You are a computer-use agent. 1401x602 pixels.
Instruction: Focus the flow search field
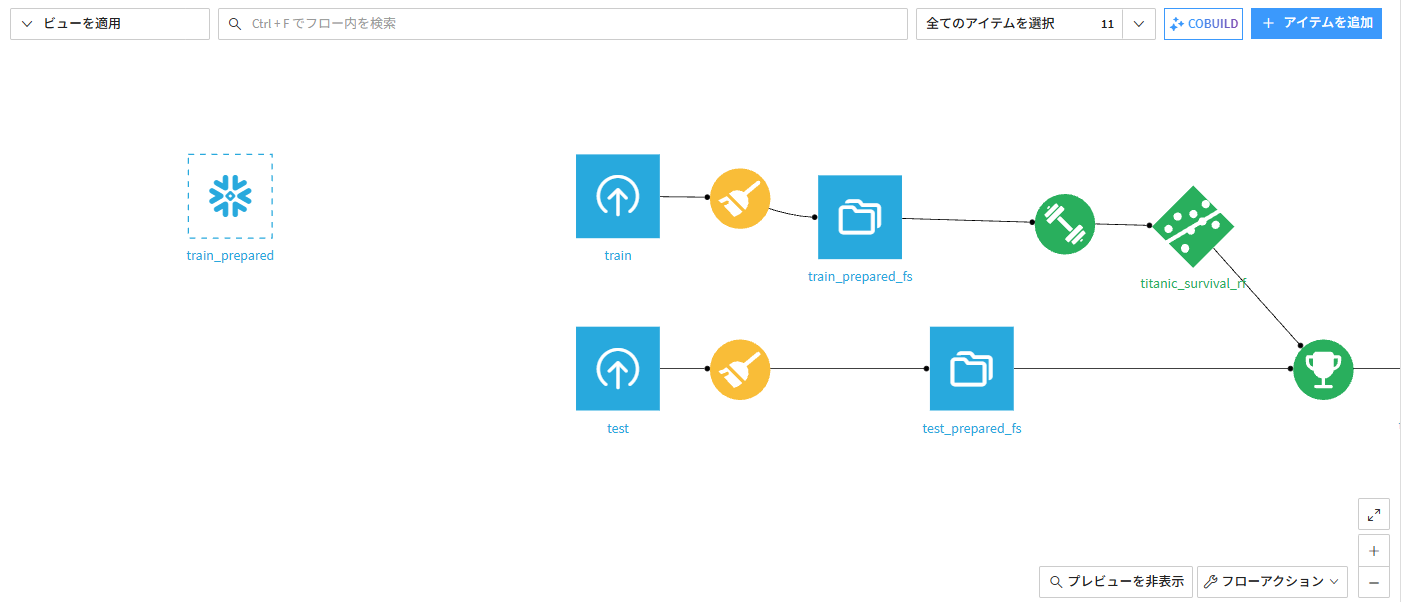(x=563, y=24)
